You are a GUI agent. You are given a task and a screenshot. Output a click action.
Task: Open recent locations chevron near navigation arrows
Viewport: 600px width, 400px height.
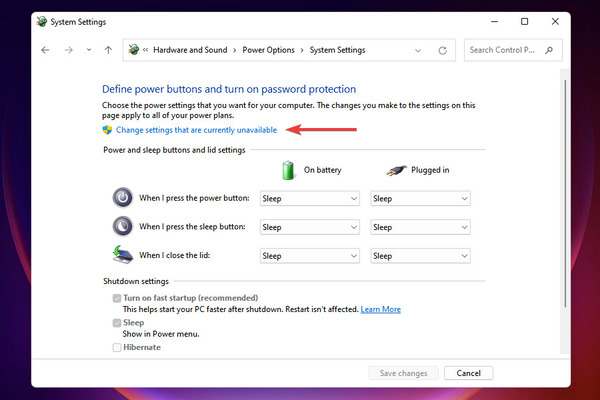pos(89,50)
